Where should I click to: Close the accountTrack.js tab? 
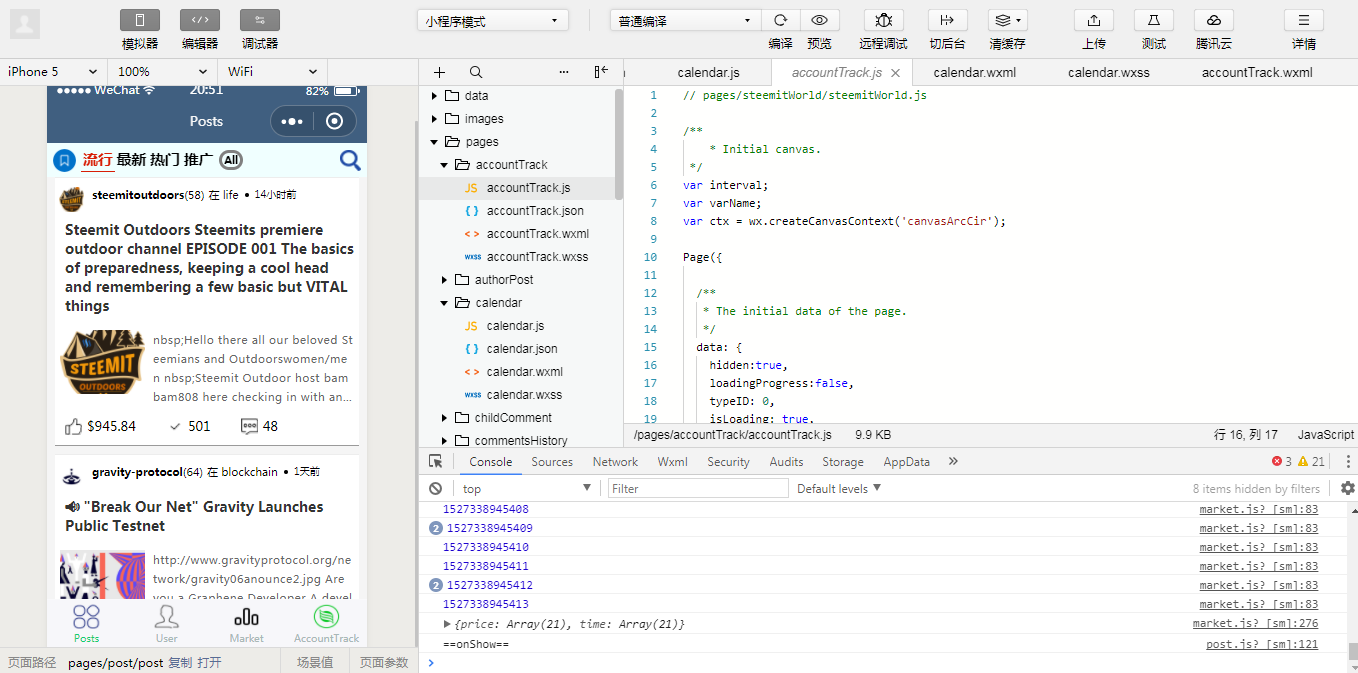896,73
